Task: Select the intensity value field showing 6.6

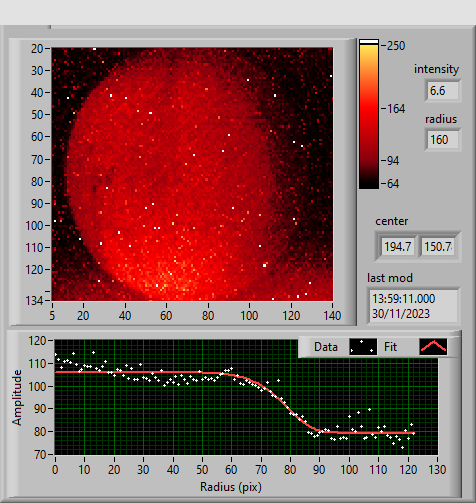Action: pos(443,91)
